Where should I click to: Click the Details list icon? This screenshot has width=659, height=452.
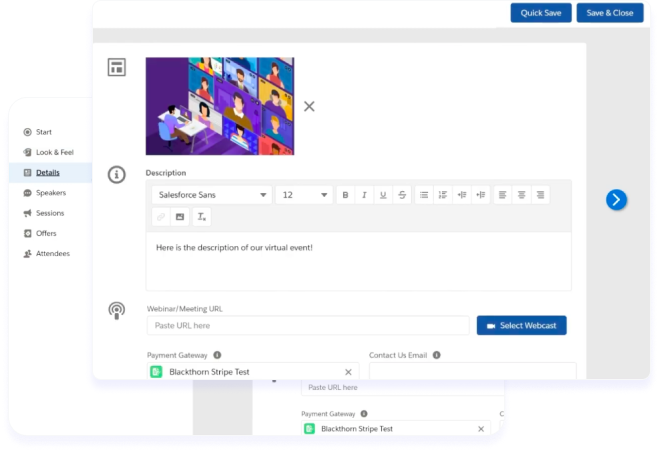(x=27, y=172)
